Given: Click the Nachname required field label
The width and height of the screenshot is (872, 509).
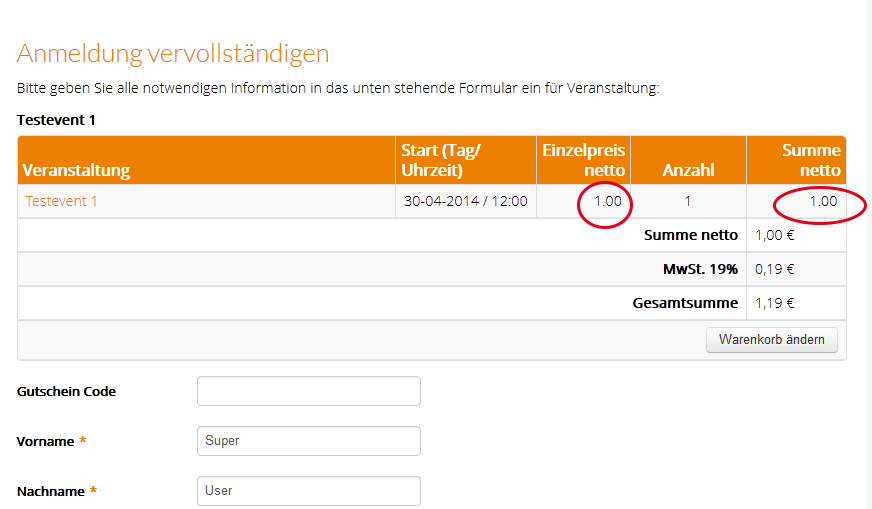Looking at the screenshot, I should (x=51, y=491).
